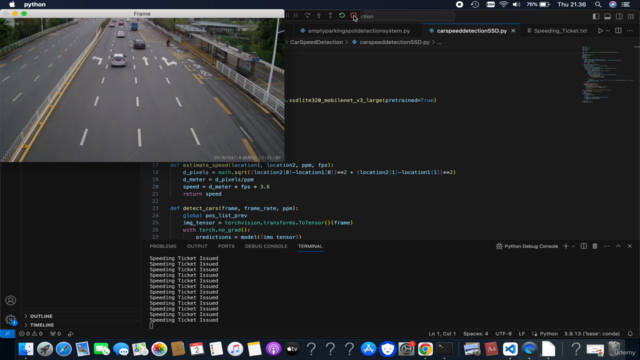Open the PROBLEMS panel tab
Viewport: 640px width, 360px height.
point(163,246)
